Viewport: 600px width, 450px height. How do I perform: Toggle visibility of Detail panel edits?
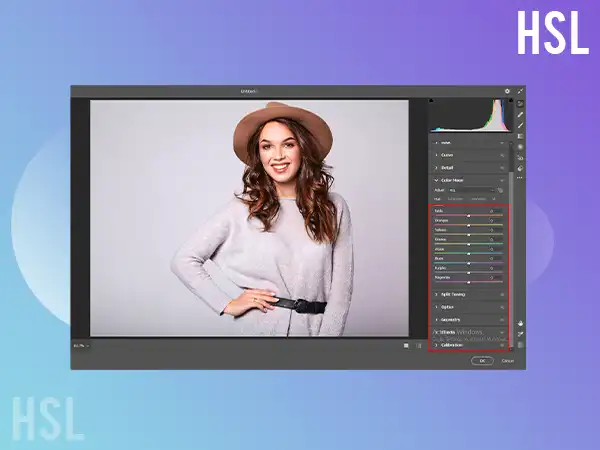502,168
